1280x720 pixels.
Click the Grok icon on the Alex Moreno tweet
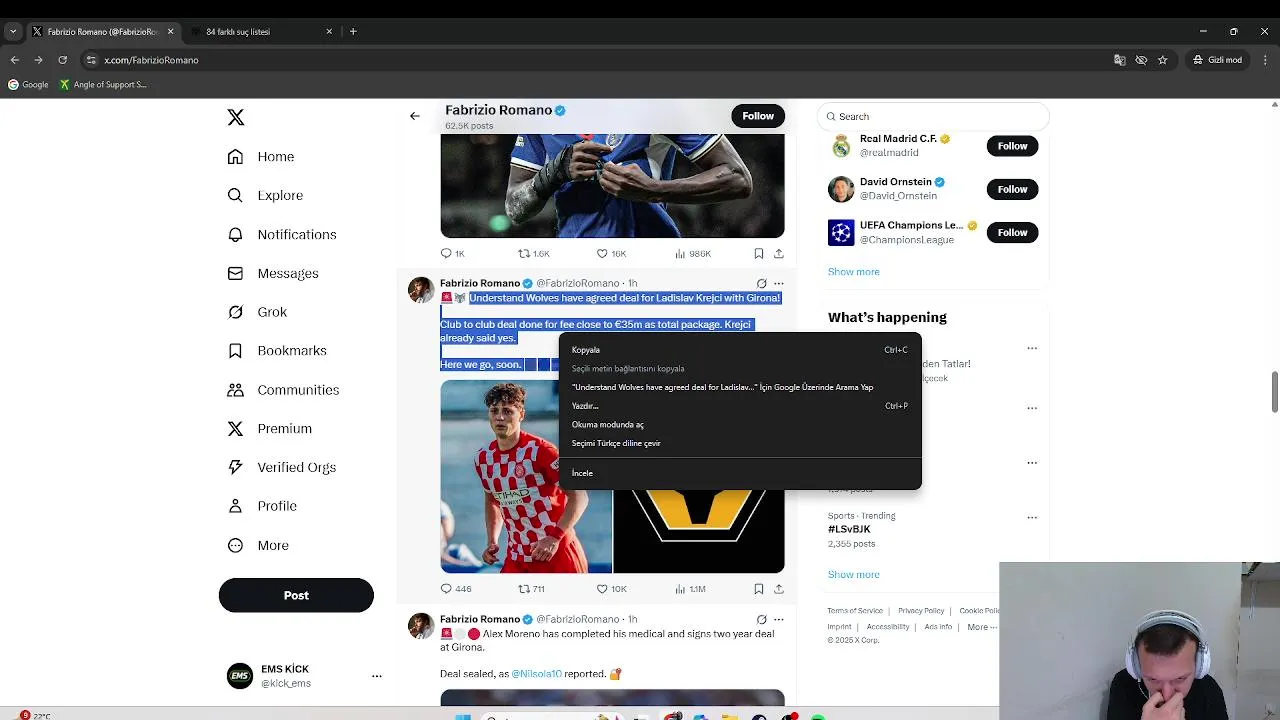(762, 620)
